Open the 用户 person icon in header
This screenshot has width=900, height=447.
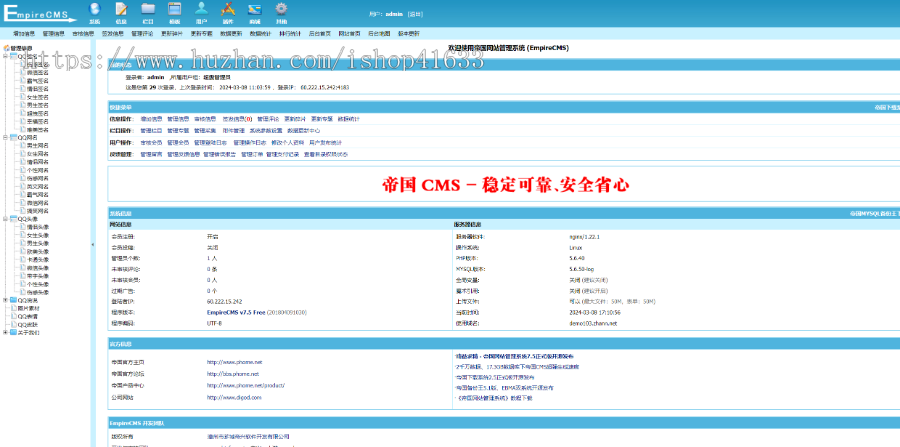pos(201,9)
